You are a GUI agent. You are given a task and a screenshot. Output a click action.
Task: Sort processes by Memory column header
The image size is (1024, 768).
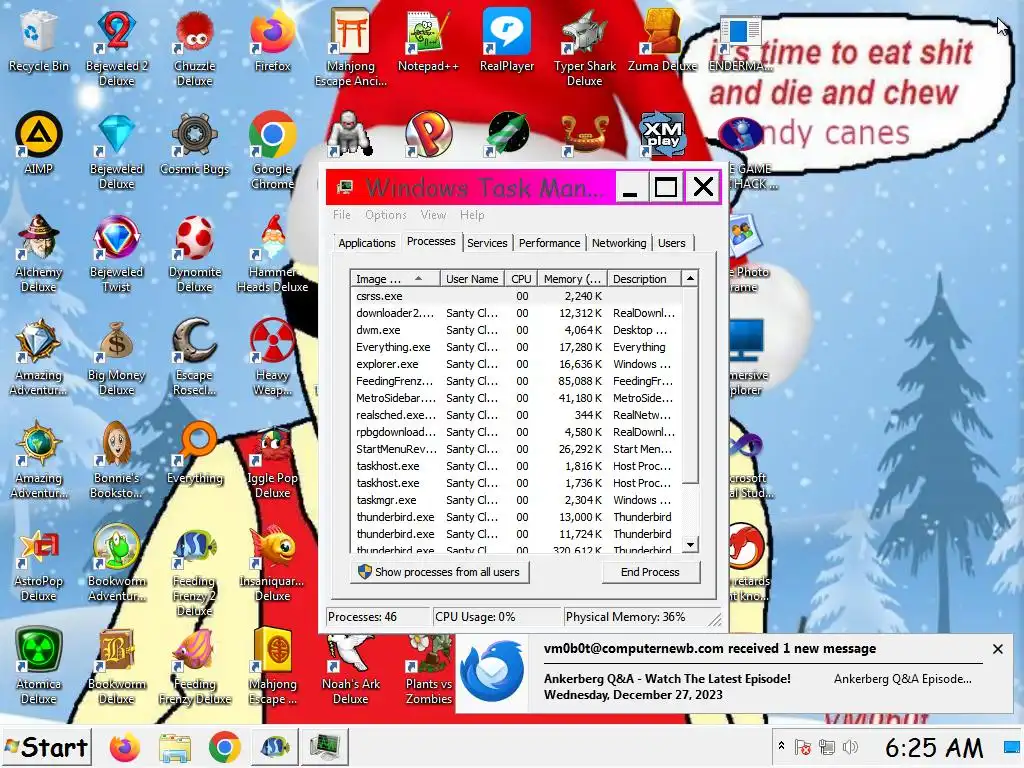(x=572, y=279)
